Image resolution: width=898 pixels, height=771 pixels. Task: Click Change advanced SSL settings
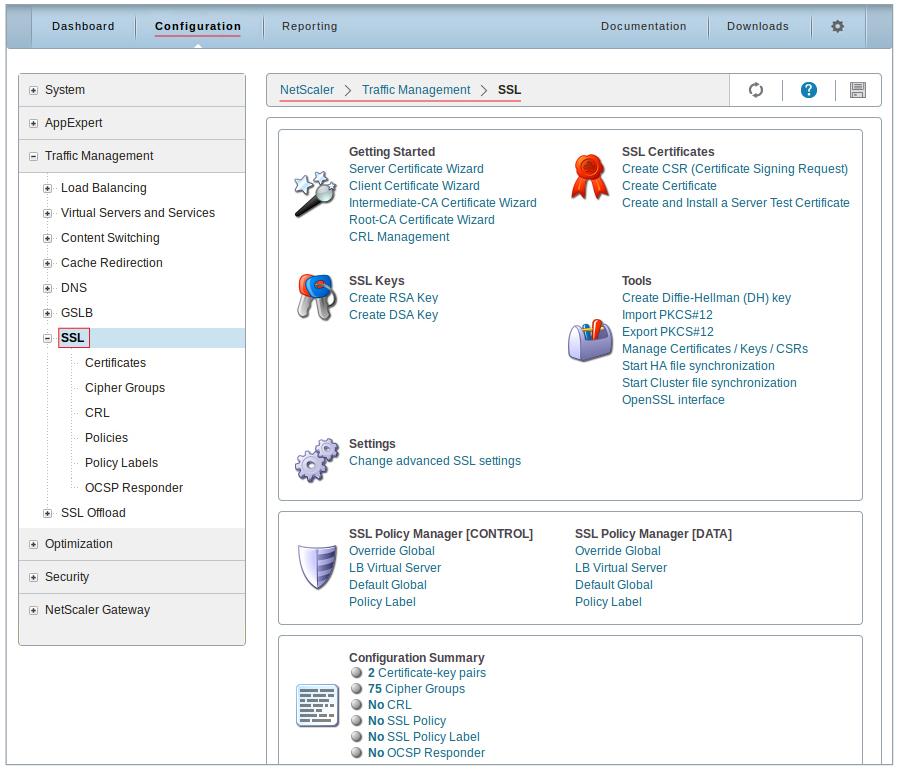[435, 461]
